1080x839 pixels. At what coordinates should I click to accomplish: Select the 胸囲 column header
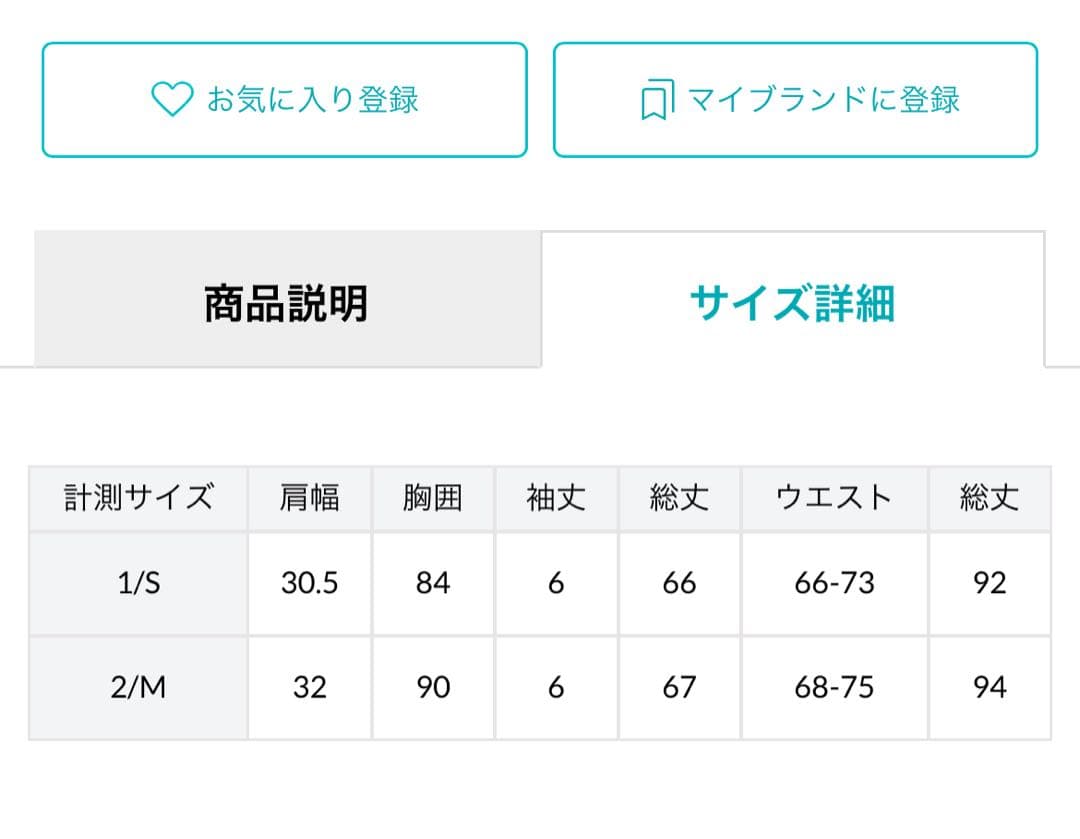[433, 498]
